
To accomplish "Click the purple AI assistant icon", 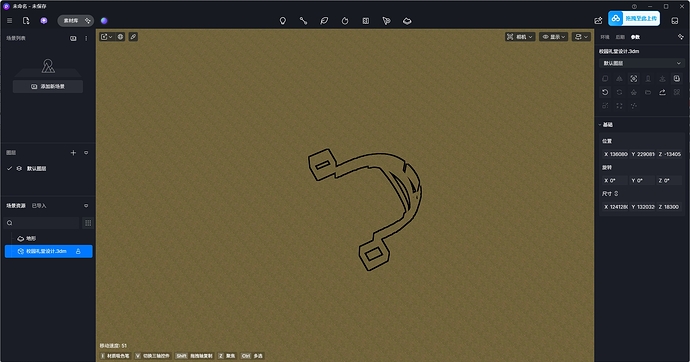I will 44,21.
